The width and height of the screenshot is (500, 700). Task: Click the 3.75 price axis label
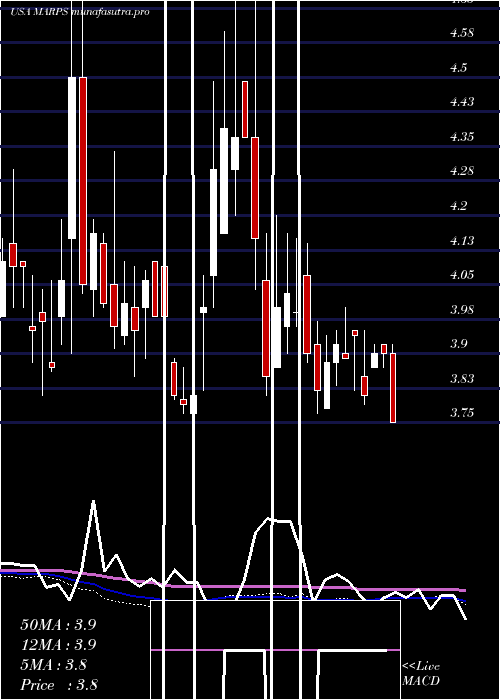(x=462, y=412)
